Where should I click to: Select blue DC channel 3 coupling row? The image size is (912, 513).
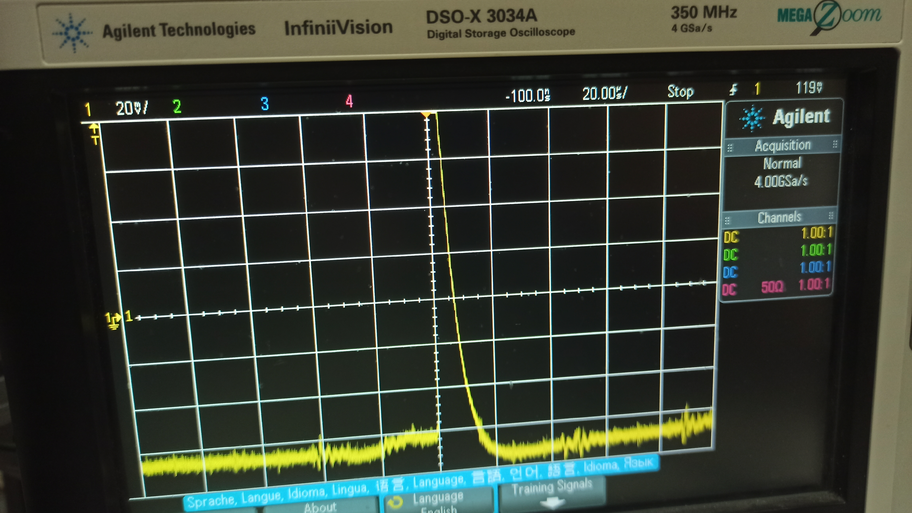point(777,269)
